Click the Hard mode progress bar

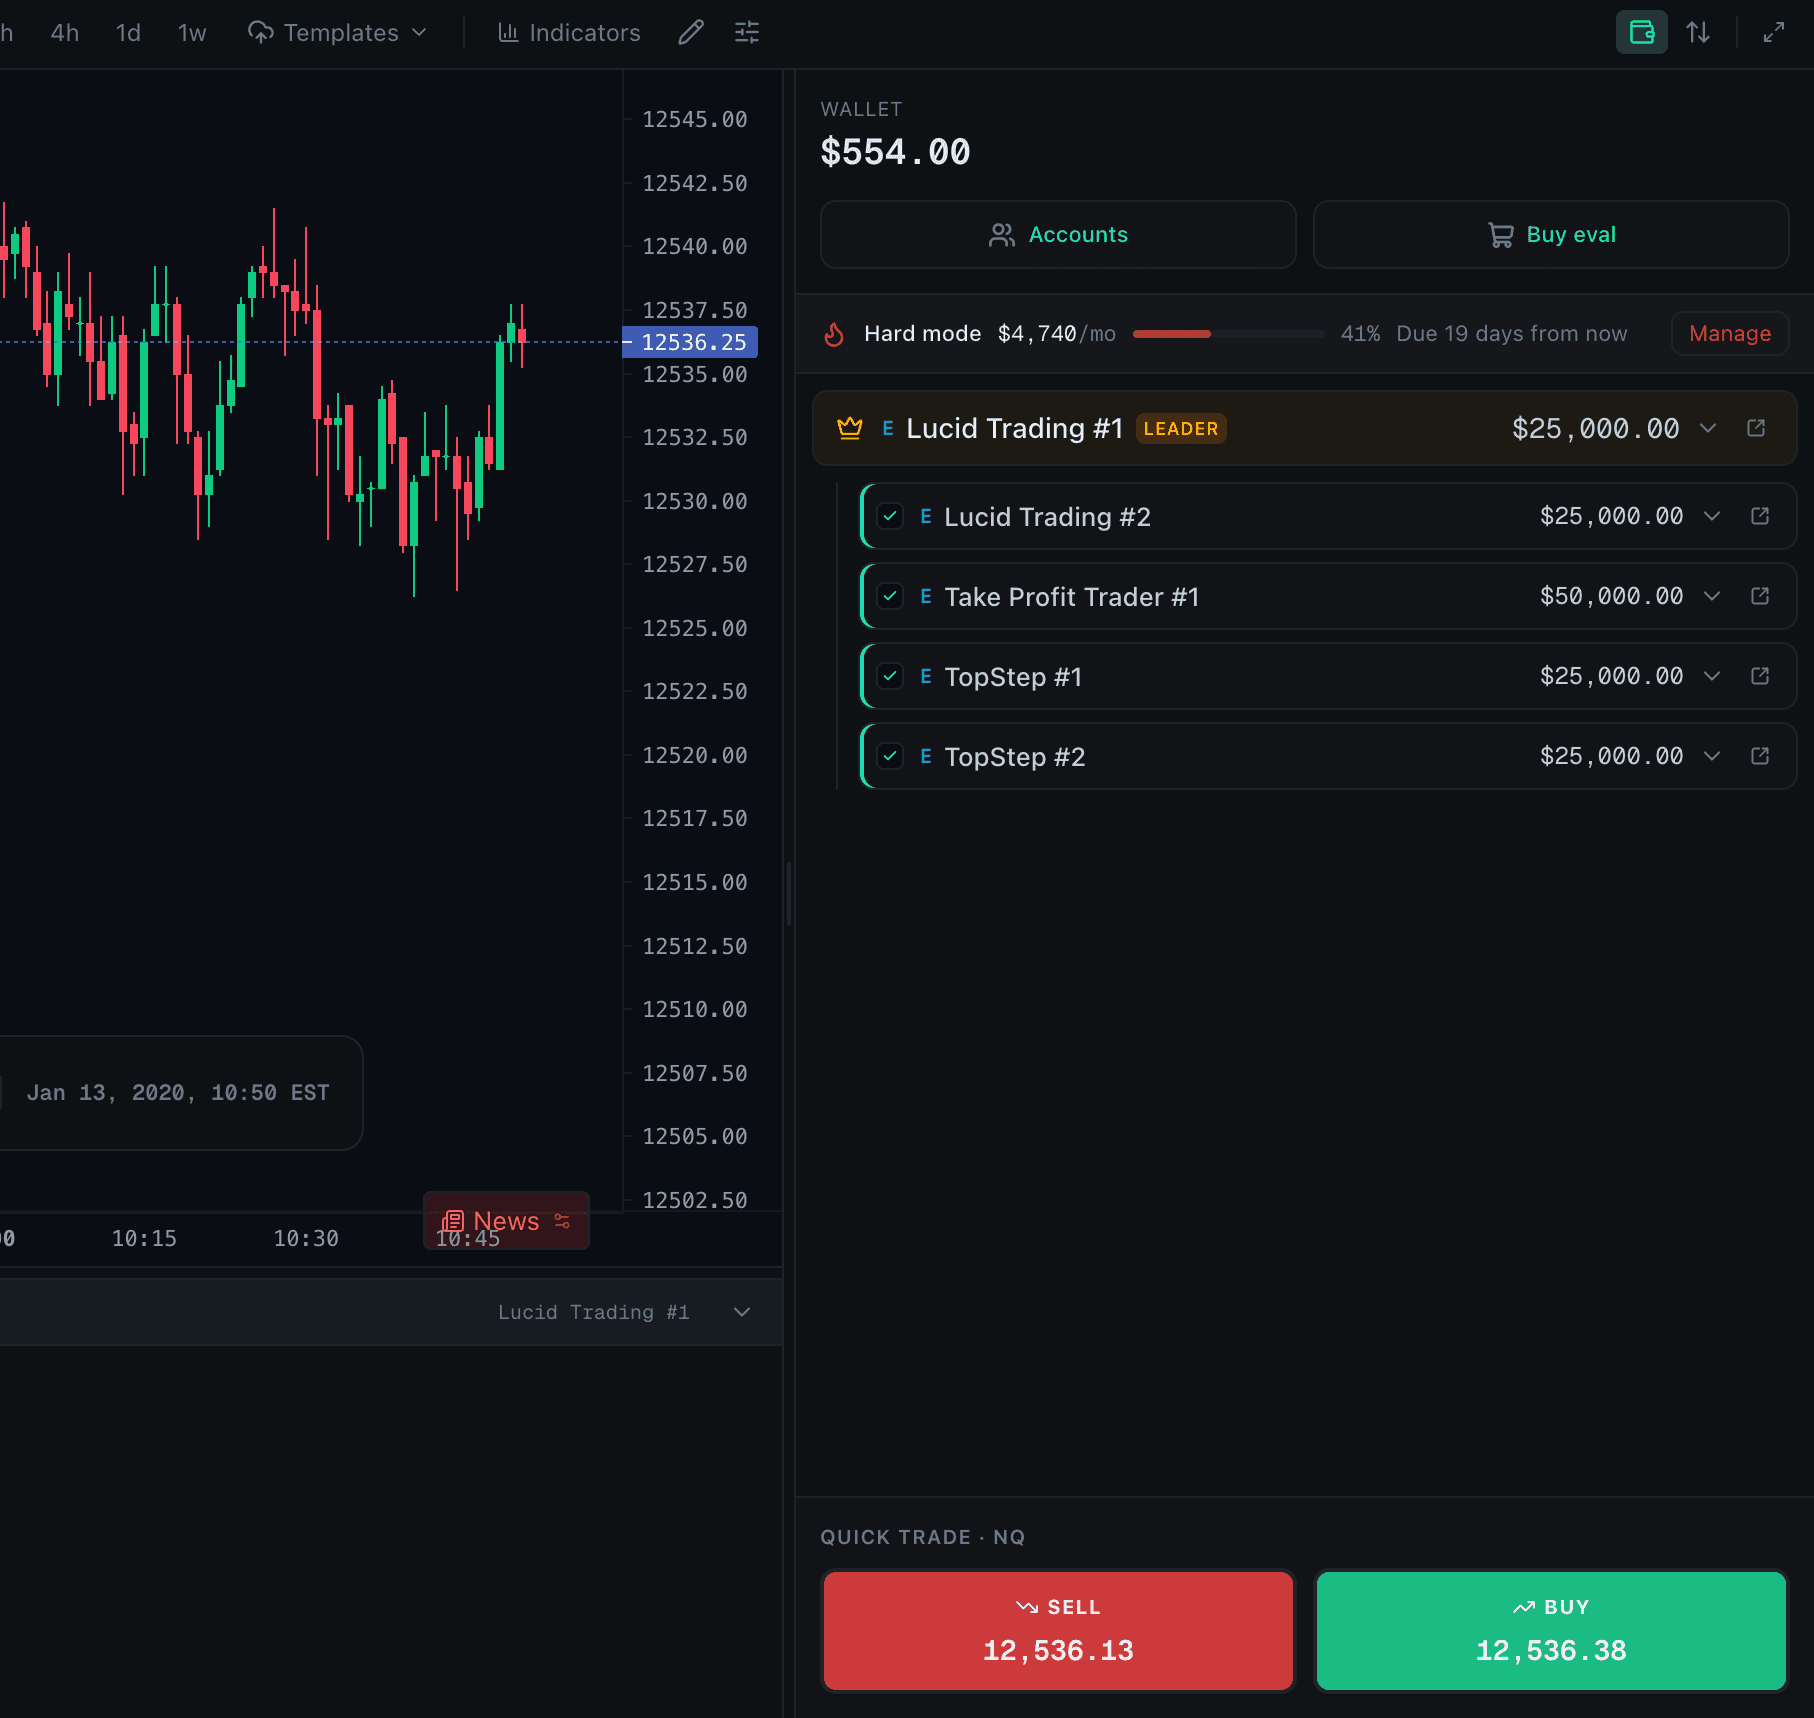point(1228,334)
